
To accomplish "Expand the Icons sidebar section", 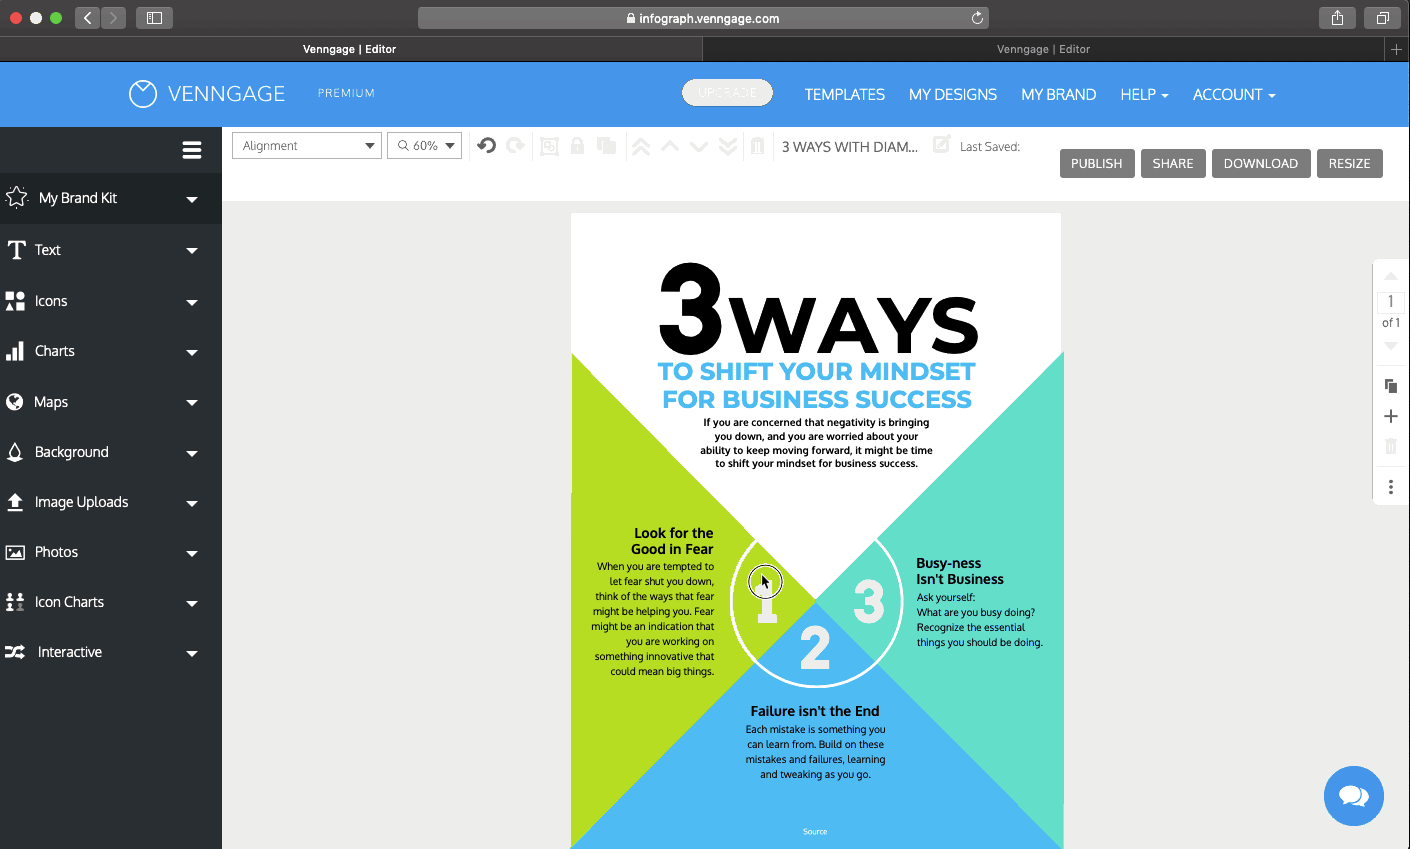I will pos(111,301).
